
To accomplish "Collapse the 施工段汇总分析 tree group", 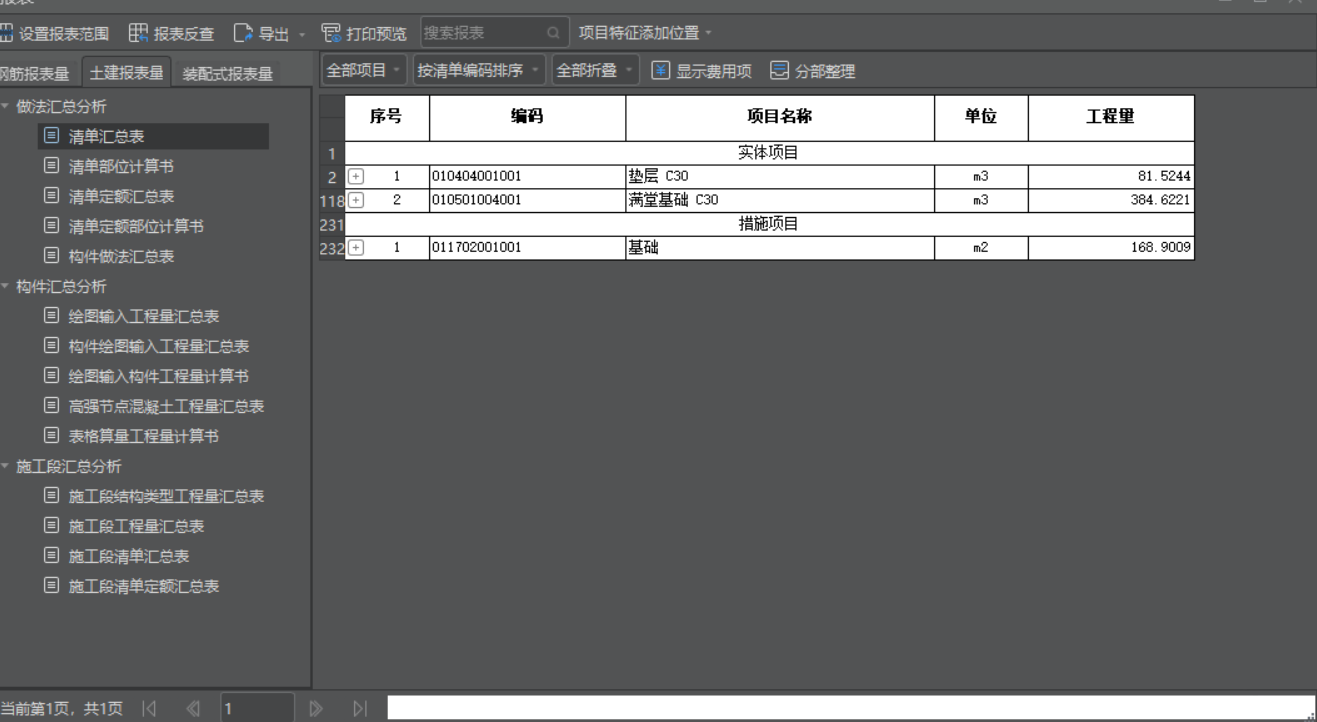I will point(5,467).
